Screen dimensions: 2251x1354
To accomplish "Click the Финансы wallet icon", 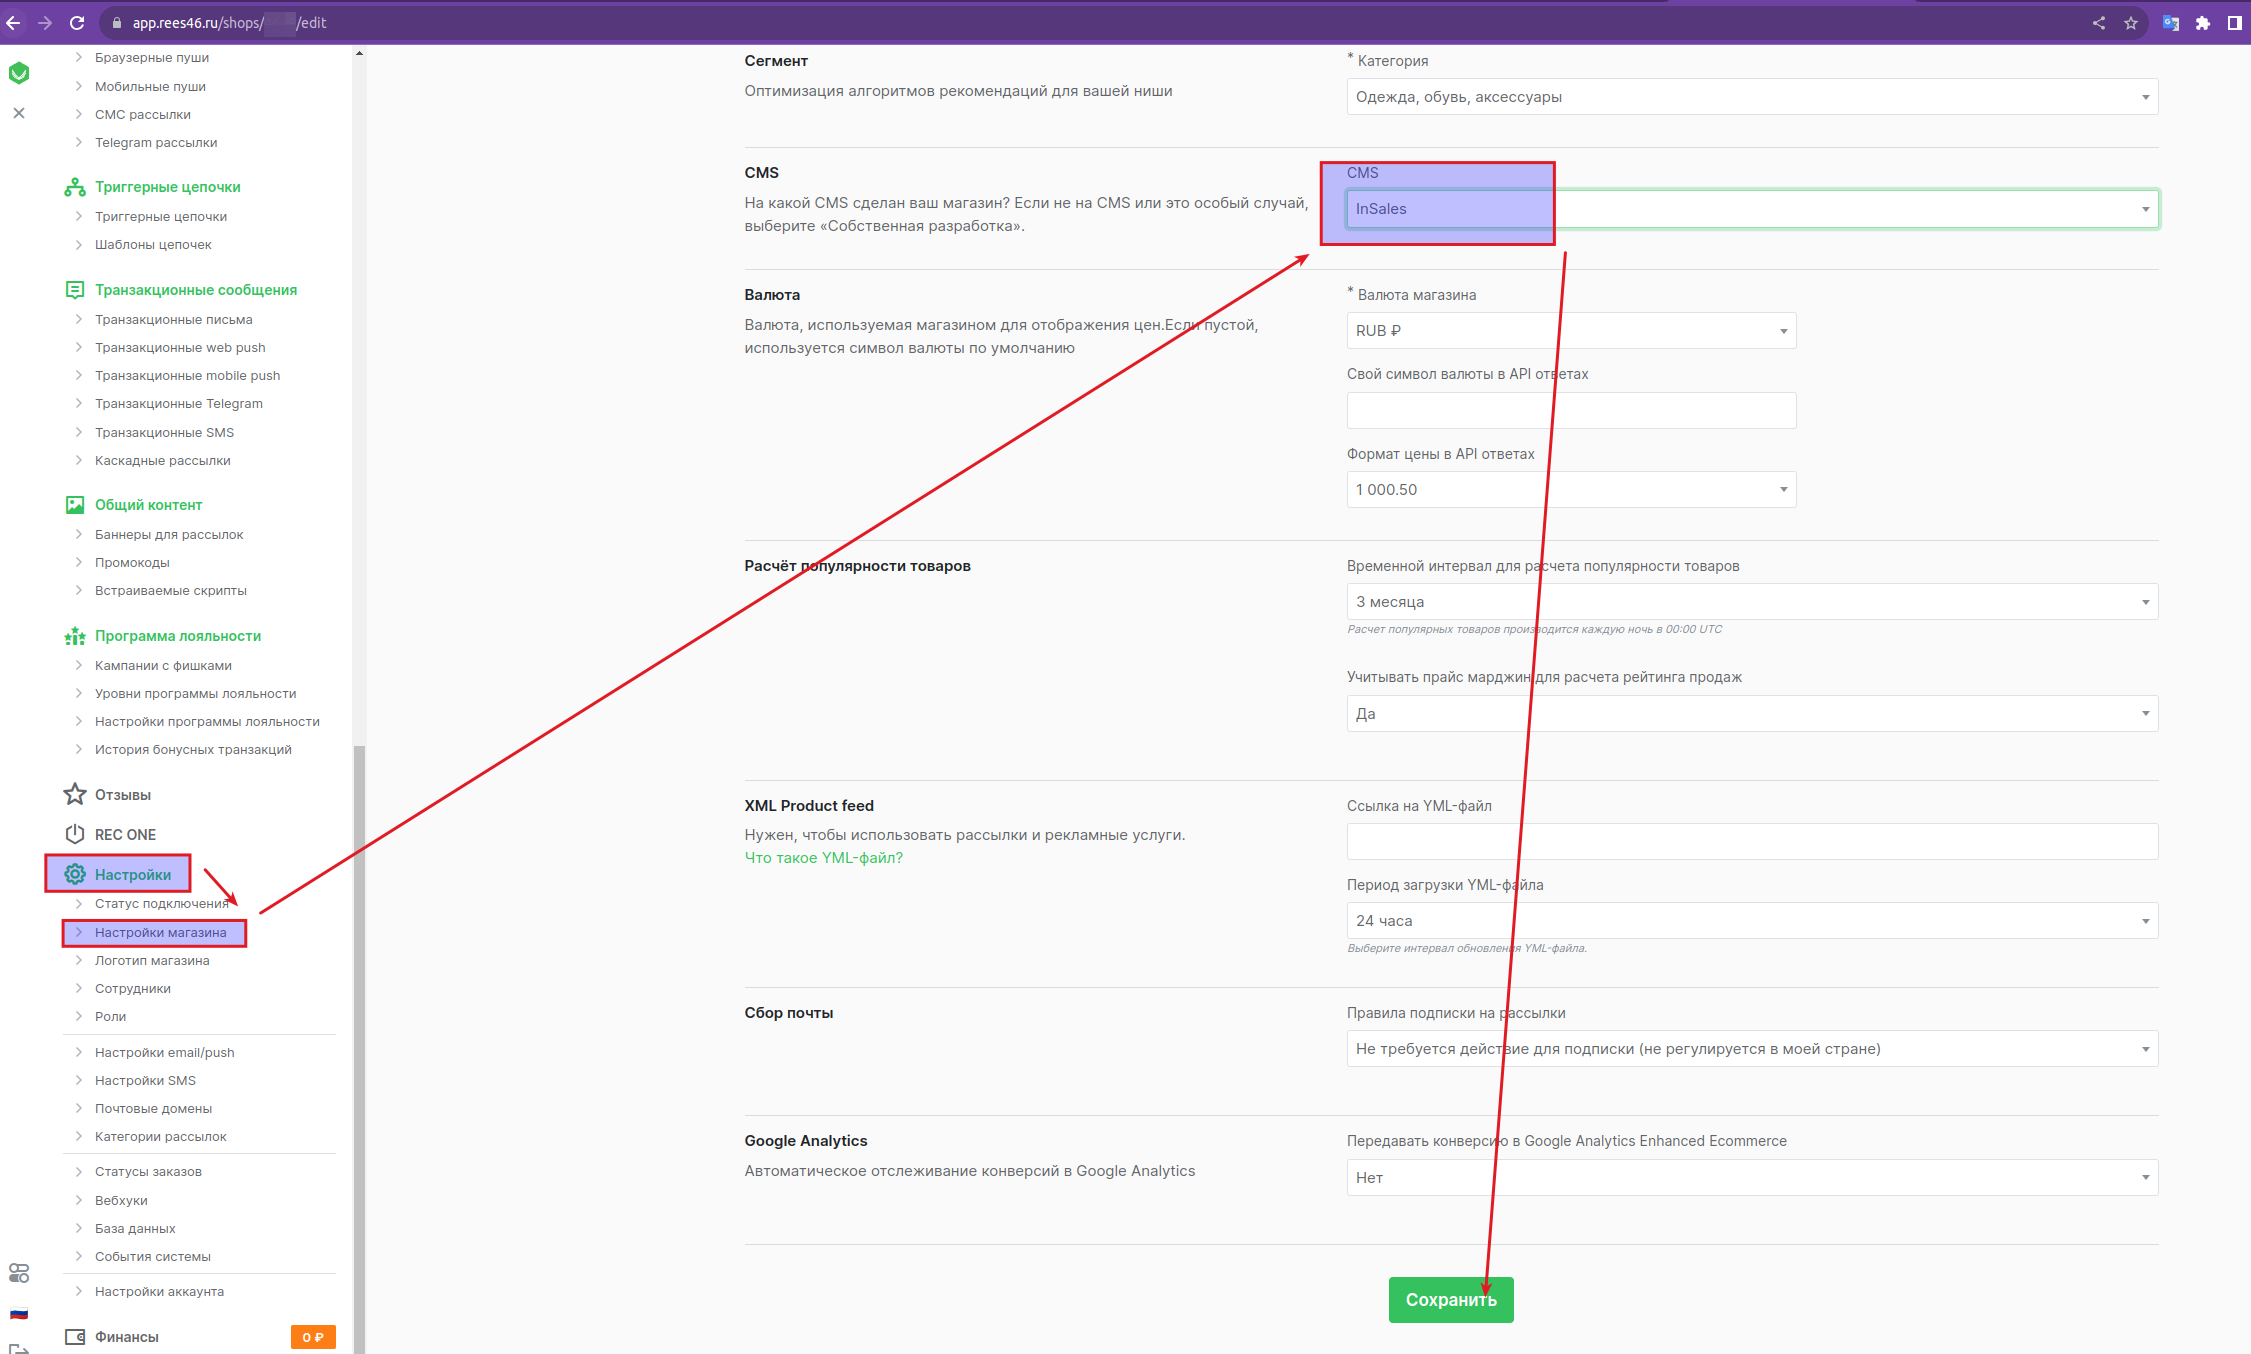I will [74, 1337].
